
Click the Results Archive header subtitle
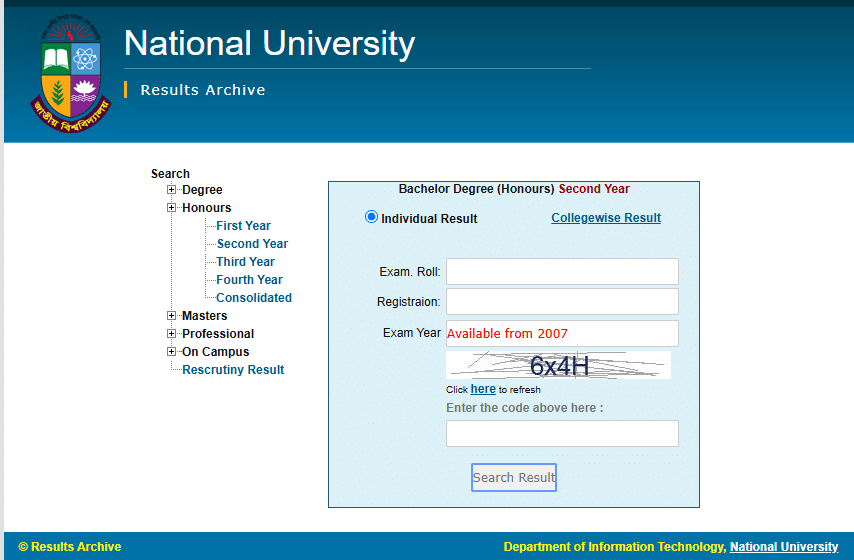(203, 90)
